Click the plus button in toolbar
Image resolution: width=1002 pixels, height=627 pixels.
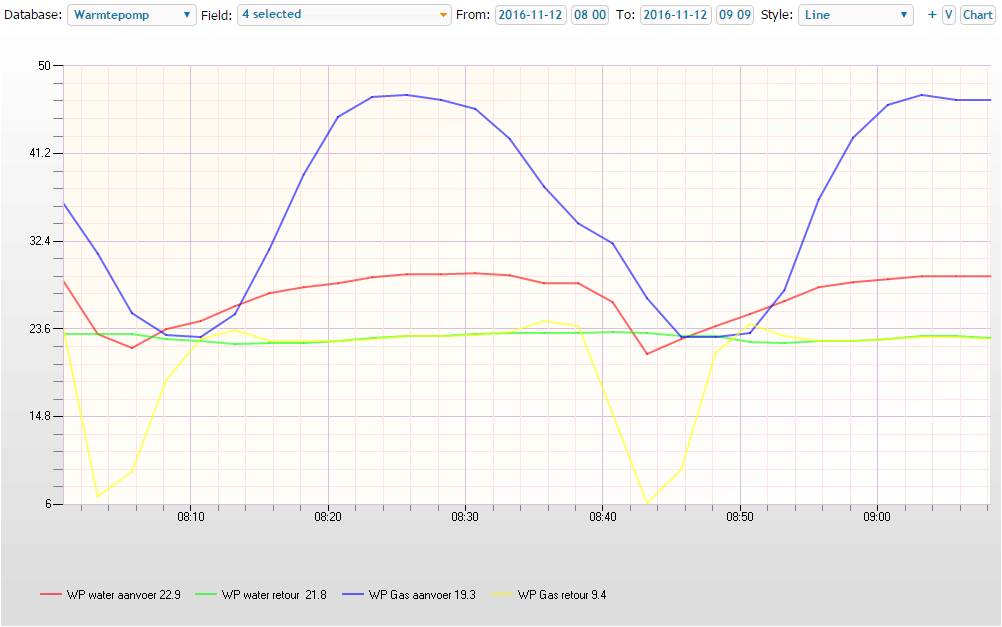[x=932, y=15]
